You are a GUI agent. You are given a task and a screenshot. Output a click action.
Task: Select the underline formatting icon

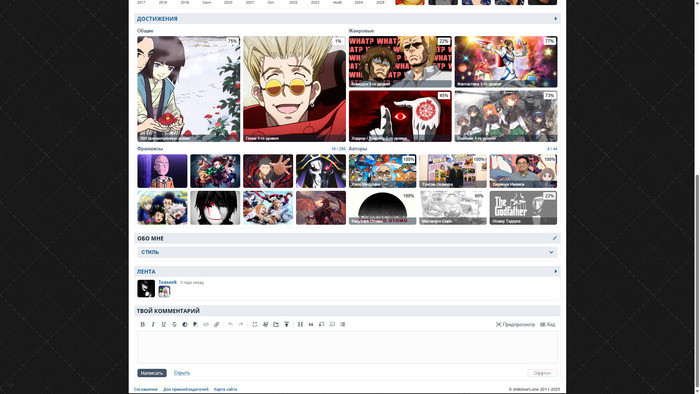click(164, 324)
